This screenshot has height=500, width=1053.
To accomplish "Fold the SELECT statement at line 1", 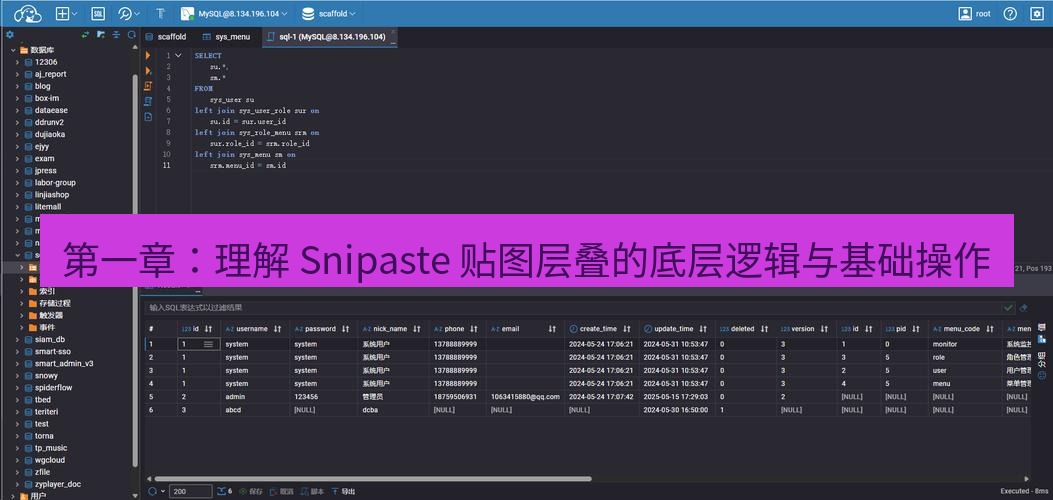I will [178, 56].
